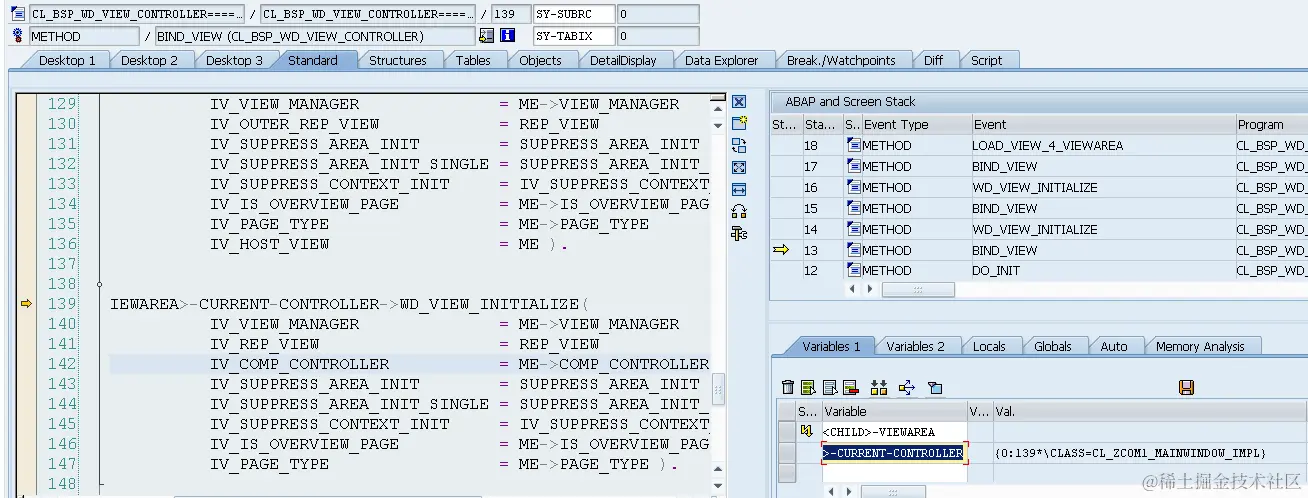Click the New Tool icon beside editor

click(739, 123)
